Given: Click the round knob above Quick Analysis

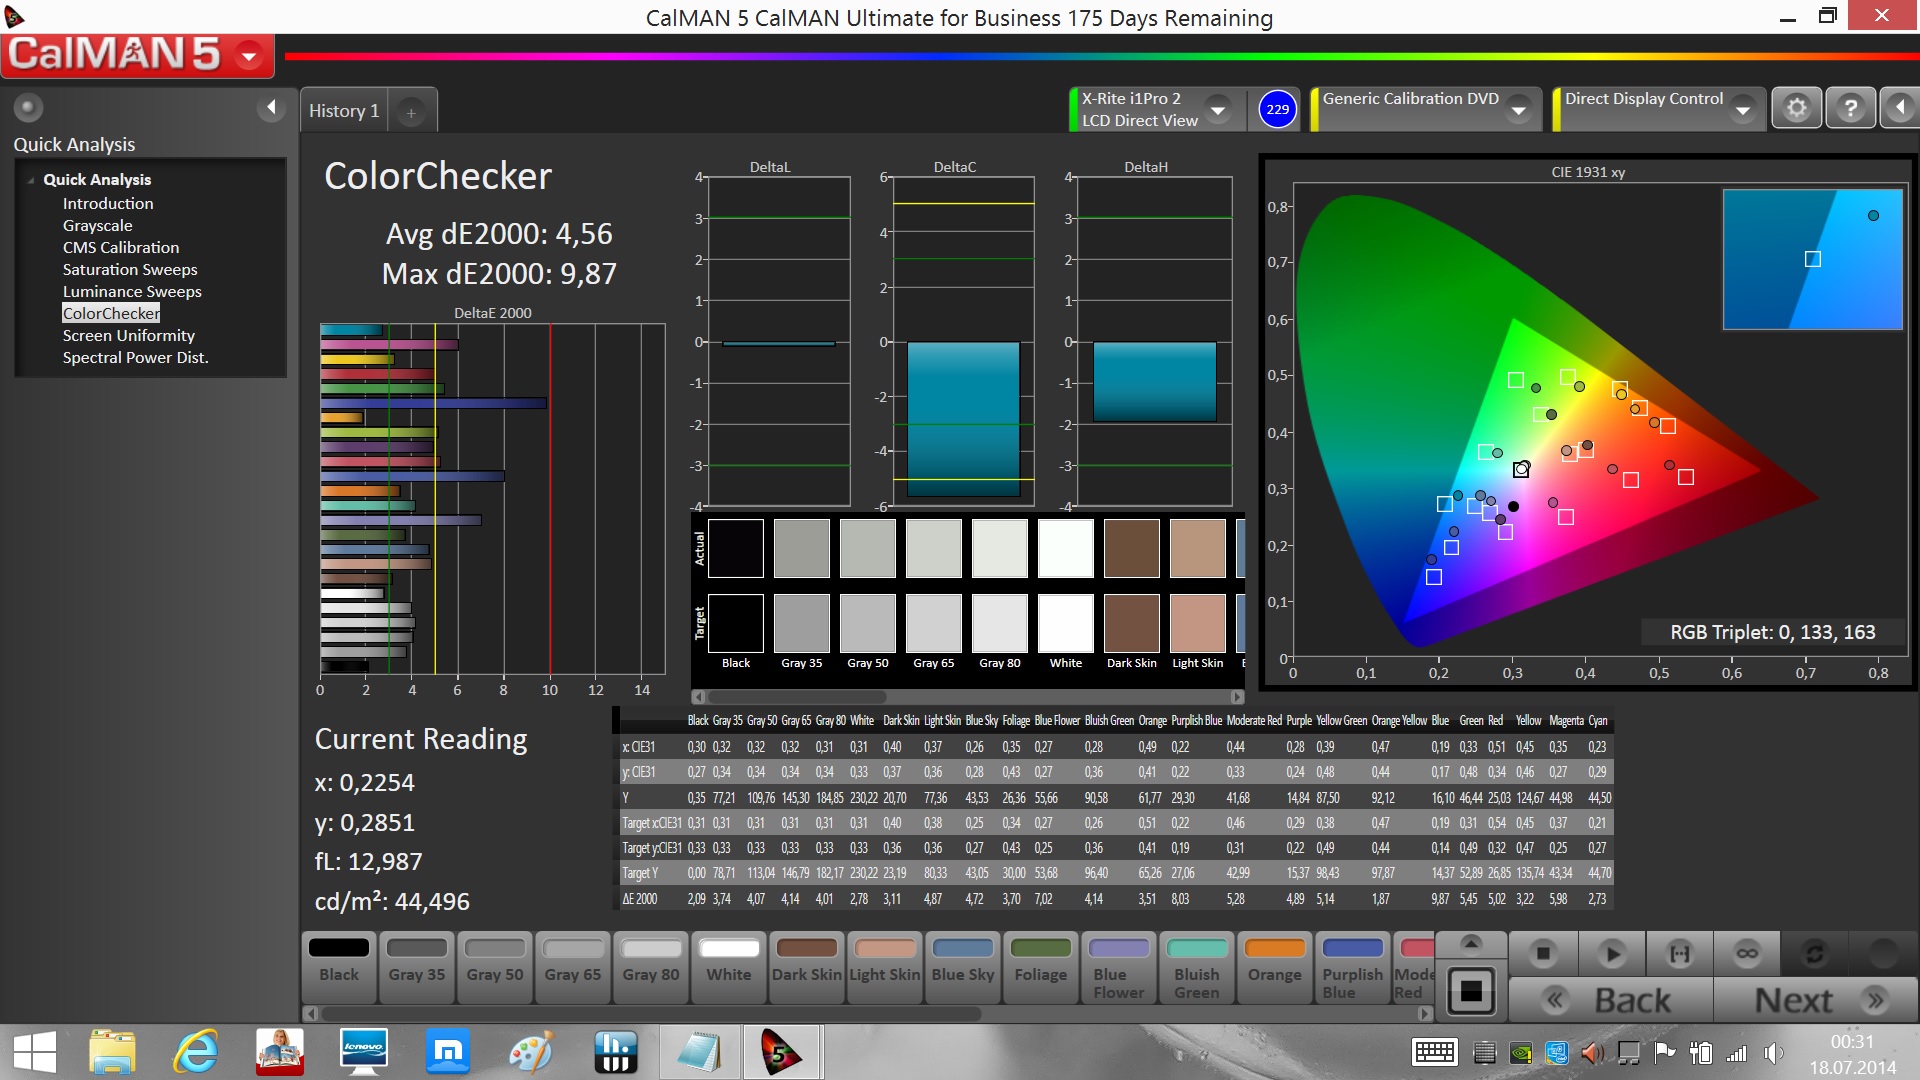Looking at the screenshot, I should pos(28,107).
